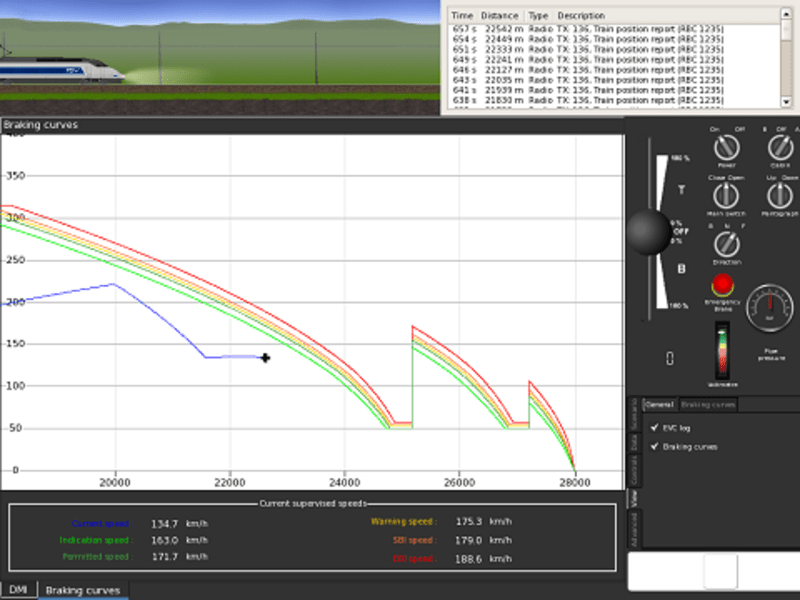Sort log by Time column header

coord(462,16)
